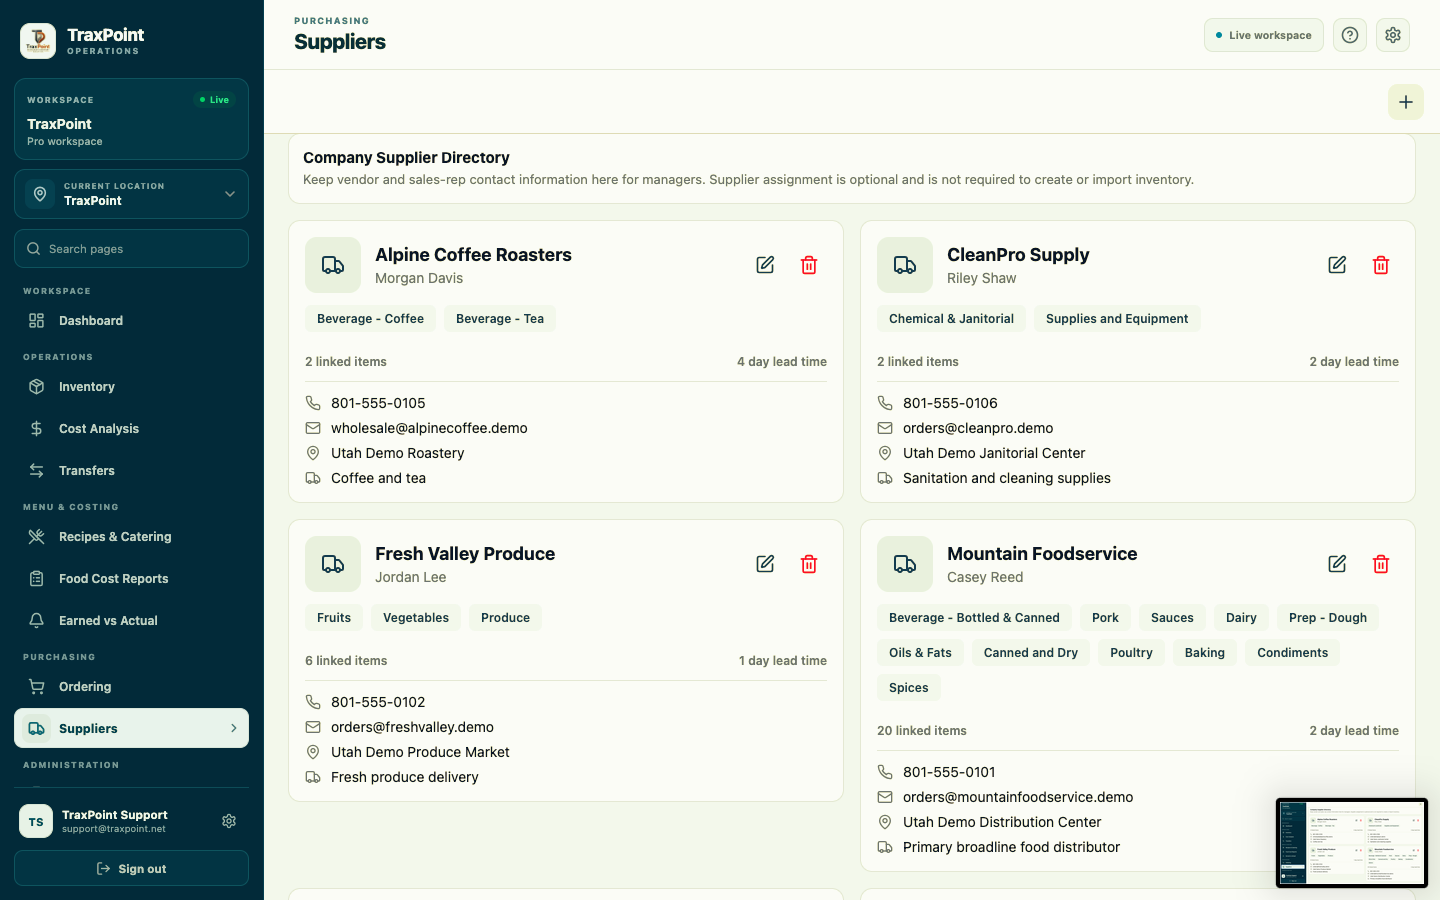The width and height of the screenshot is (1440, 900).
Task: Open the Ordering page
Action: tap(131, 687)
